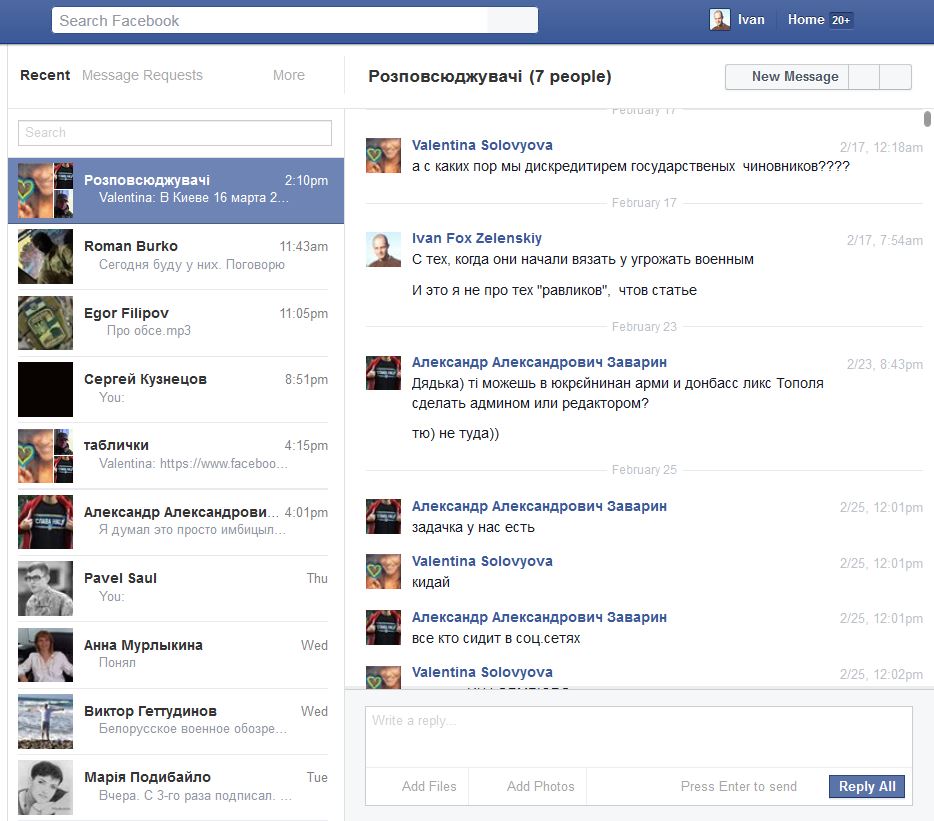Image resolution: width=934 pixels, height=821 pixels.
Task: Open the 20+ notifications badge next to Home
Action: point(841,20)
